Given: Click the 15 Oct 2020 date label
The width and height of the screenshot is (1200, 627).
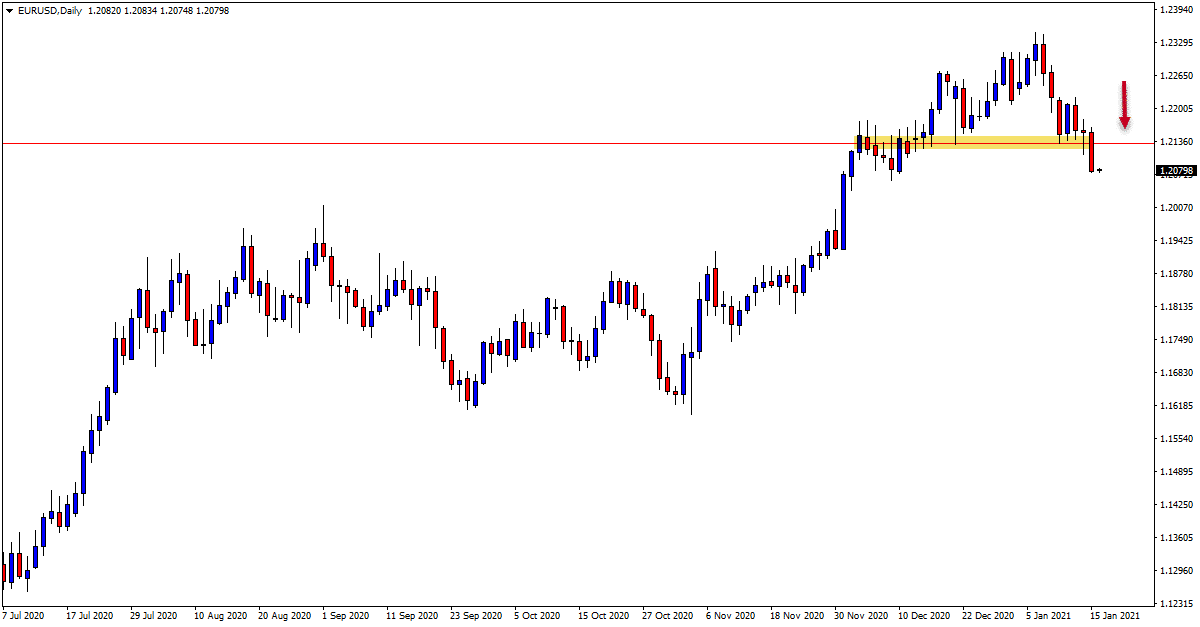Looking at the screenshot, I should pos(603,616).
